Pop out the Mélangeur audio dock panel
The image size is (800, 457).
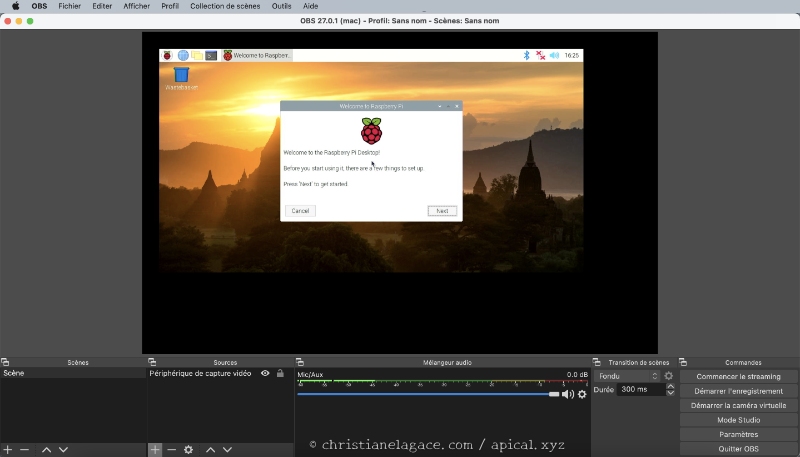[299, 362]
